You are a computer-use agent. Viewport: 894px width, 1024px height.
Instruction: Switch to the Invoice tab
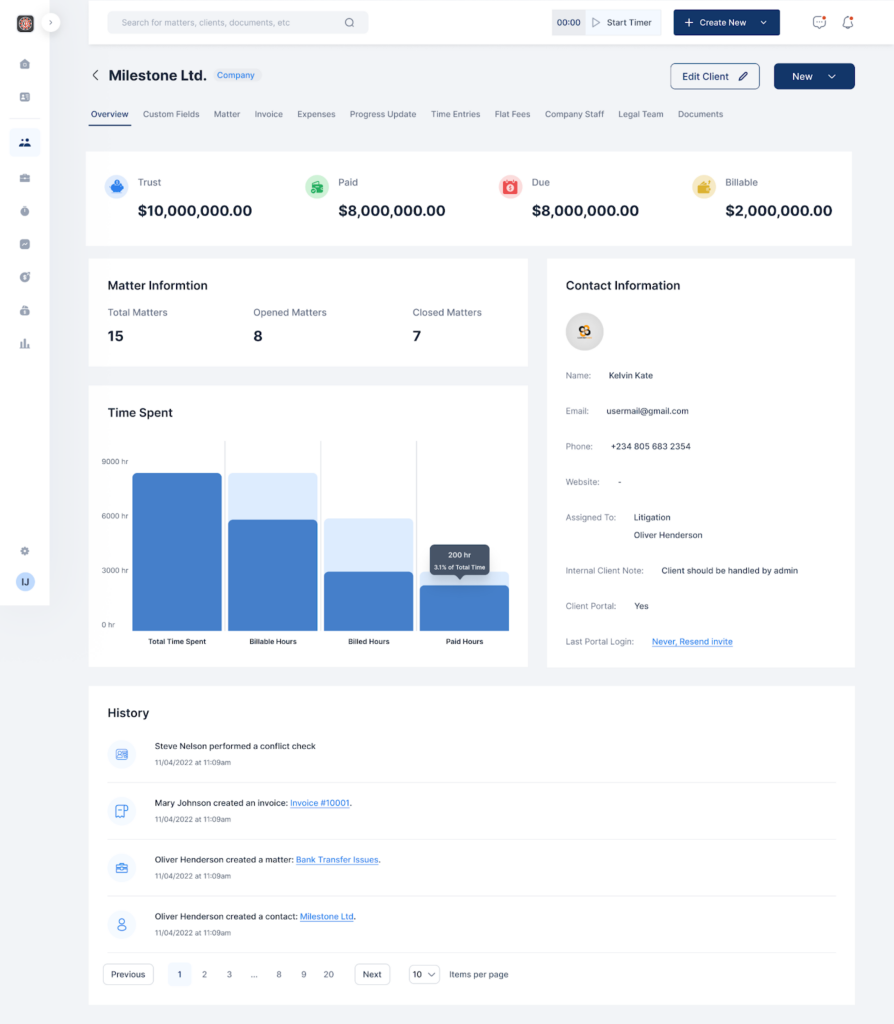[x=268, y=114]
